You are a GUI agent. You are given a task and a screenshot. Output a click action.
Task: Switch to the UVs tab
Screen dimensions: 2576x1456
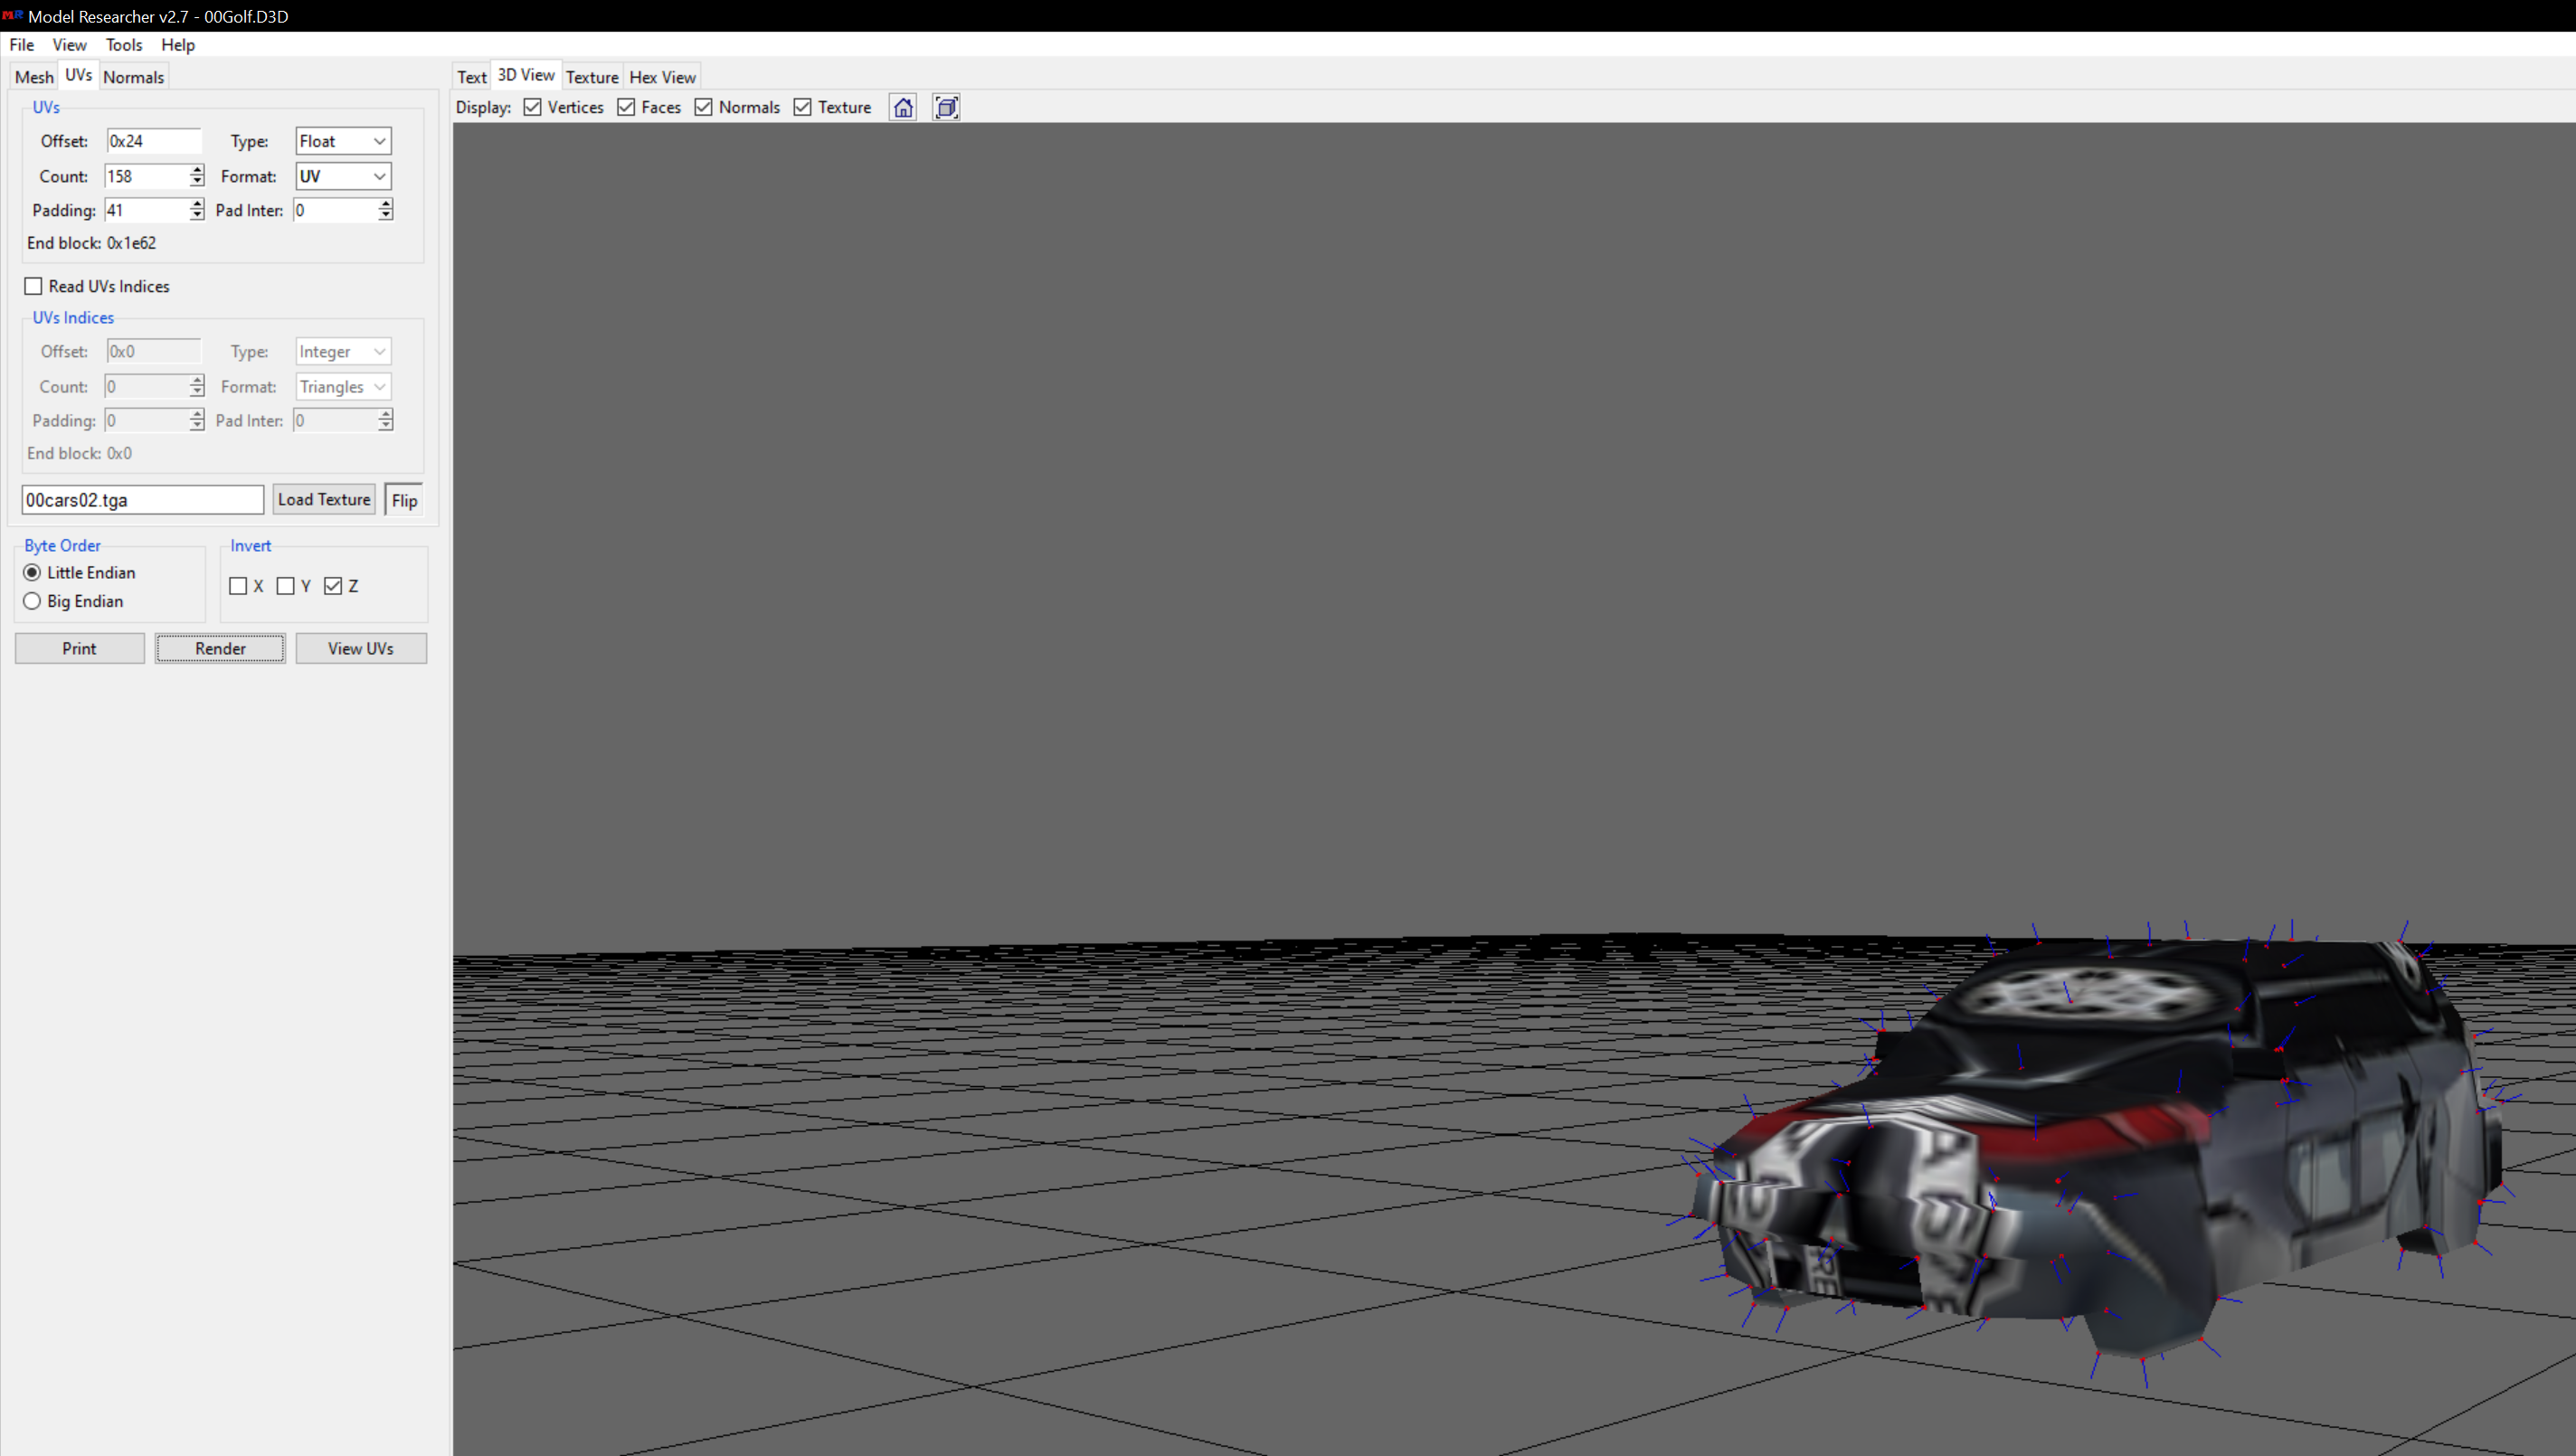pos(78,75)
